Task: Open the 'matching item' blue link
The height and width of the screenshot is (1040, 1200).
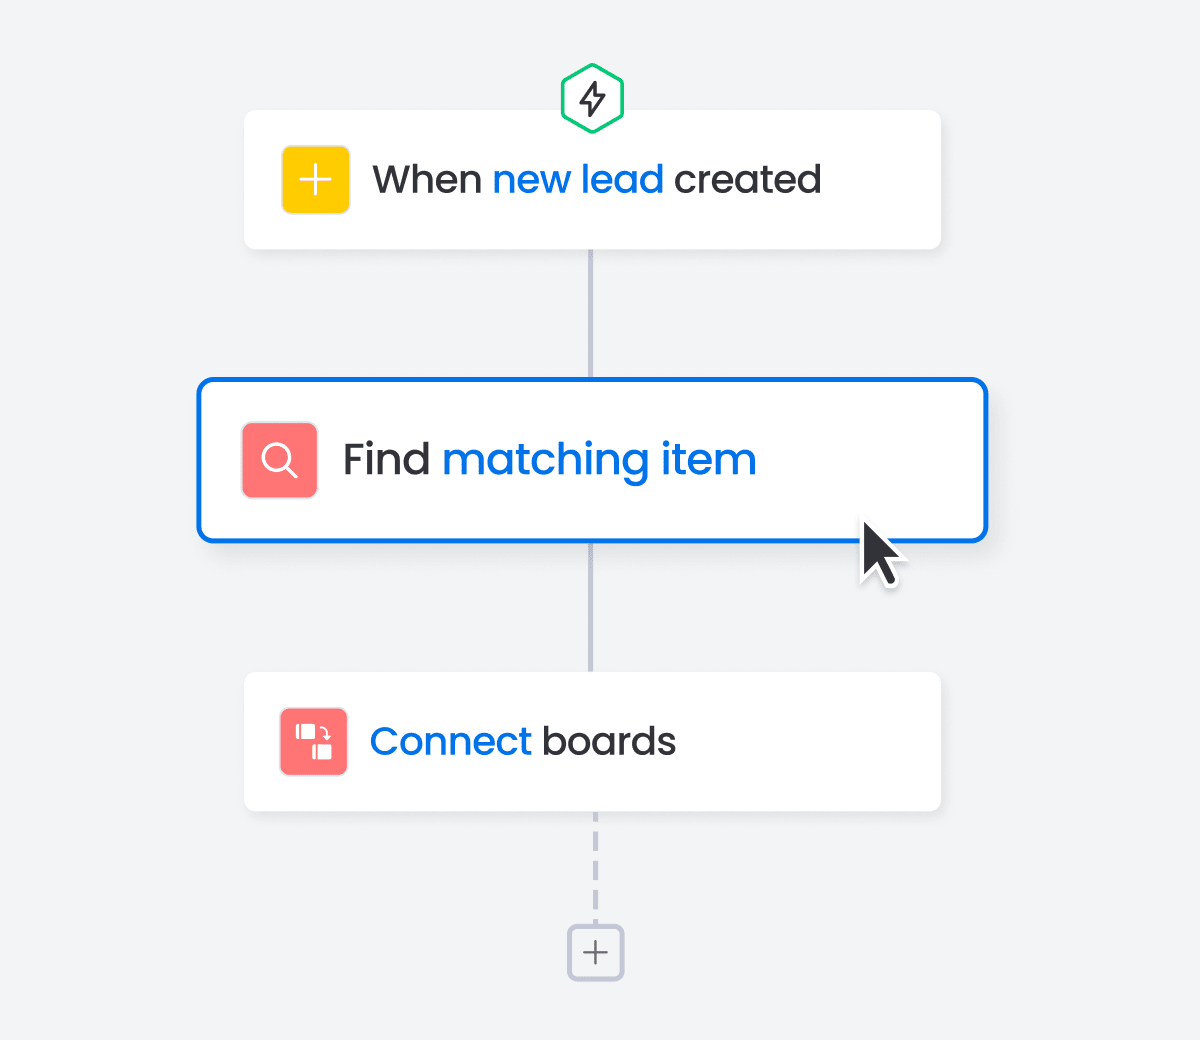Action: click(599, 460)
